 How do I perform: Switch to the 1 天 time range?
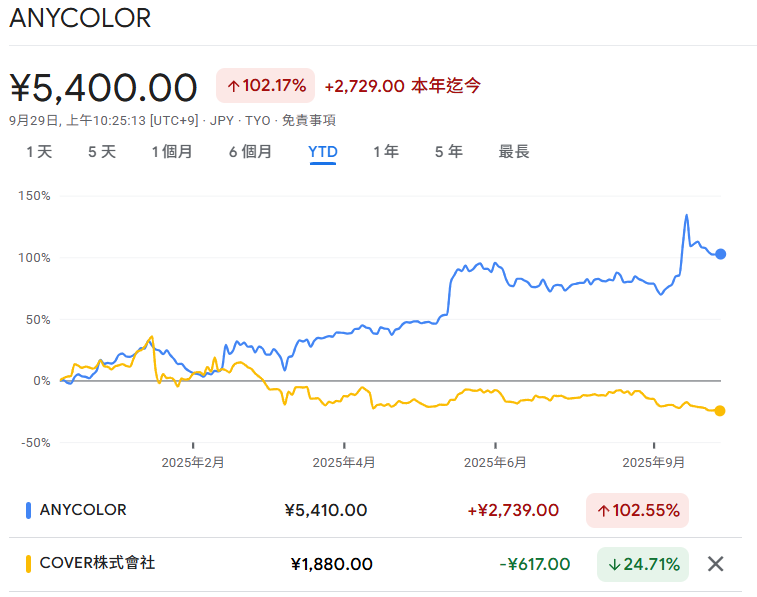[39, 152]
